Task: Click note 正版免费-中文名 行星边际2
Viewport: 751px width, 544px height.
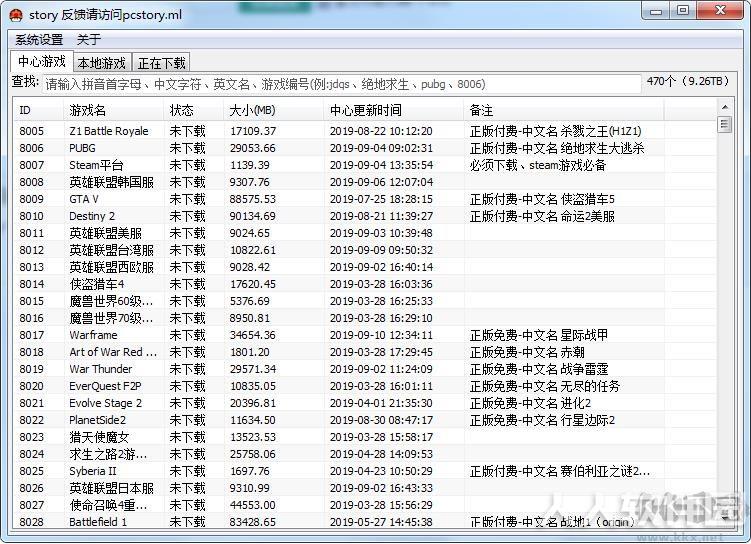Action: pos(542,420)
